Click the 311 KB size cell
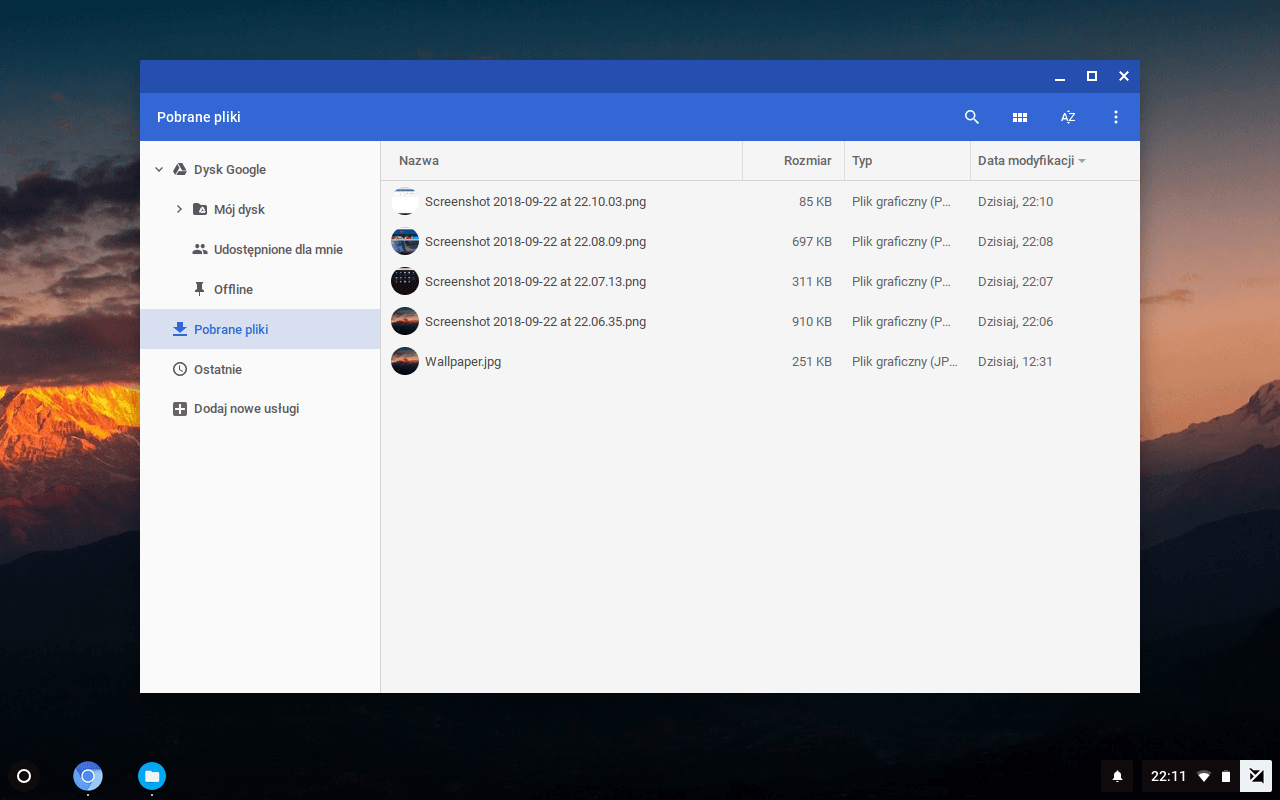Screen dimensions: 1280x800 [812, 281]
